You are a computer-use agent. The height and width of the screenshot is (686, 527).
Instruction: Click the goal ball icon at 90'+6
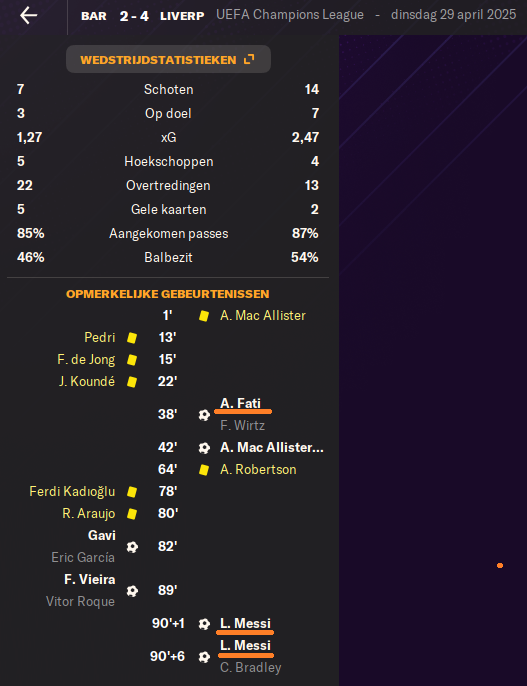204,657
